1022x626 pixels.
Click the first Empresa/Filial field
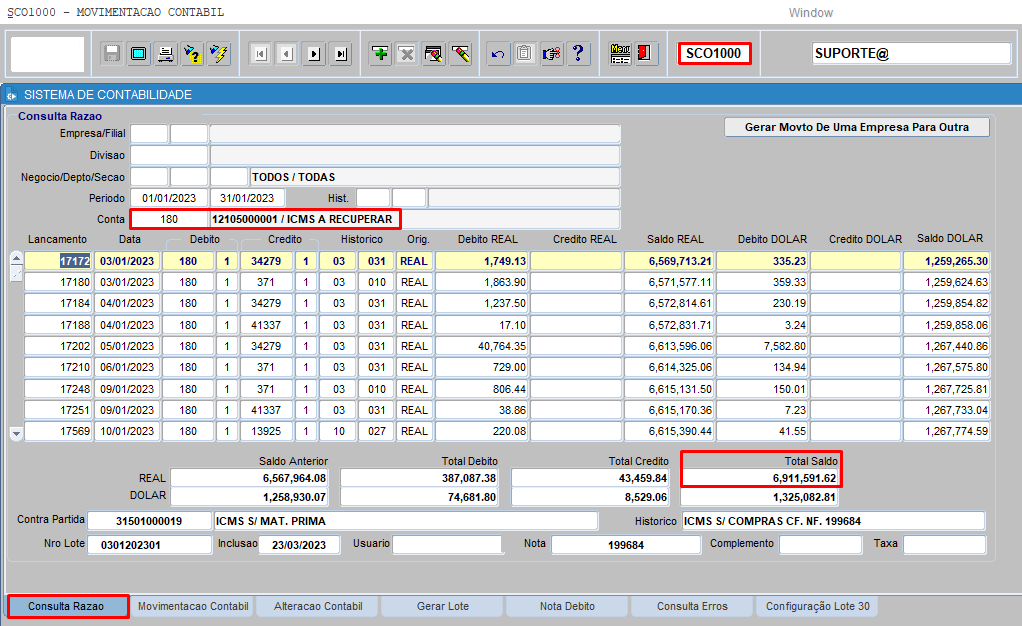pos(149,134)
